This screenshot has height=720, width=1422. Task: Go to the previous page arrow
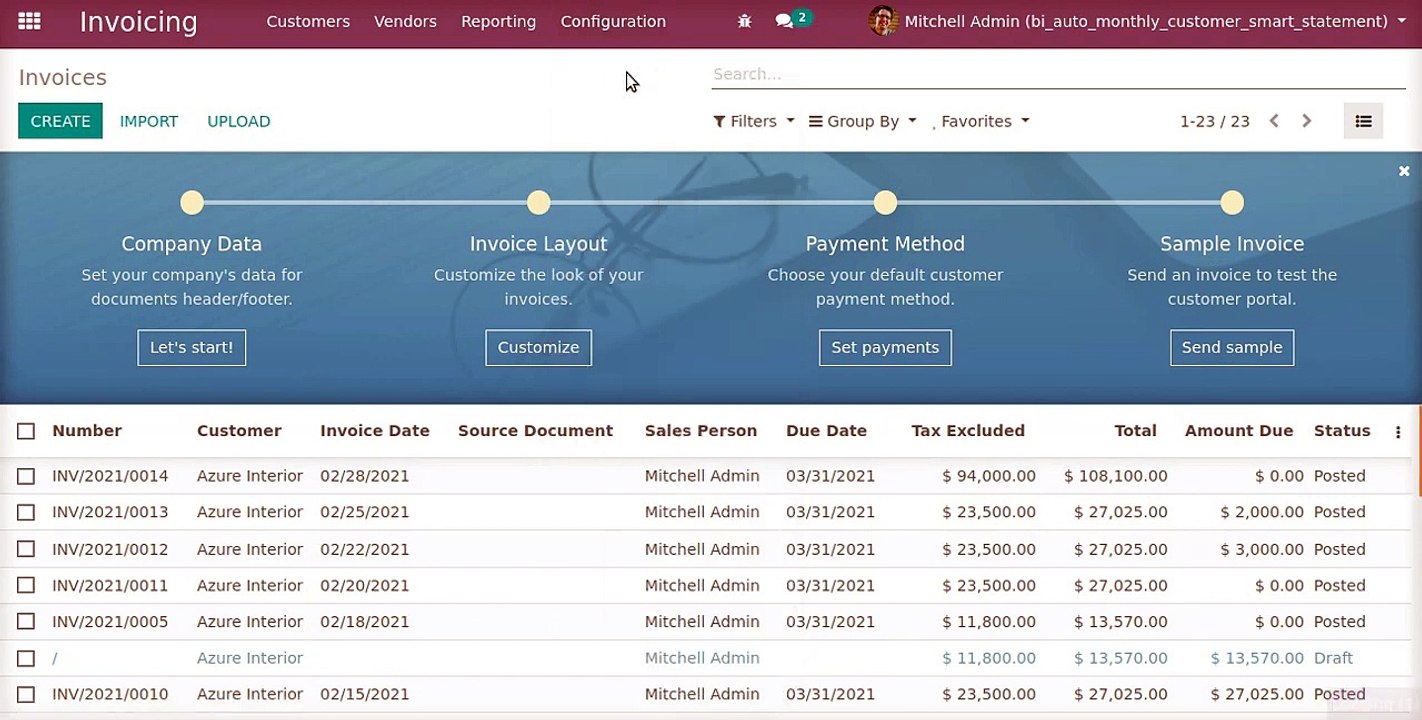coord(1274,121)
